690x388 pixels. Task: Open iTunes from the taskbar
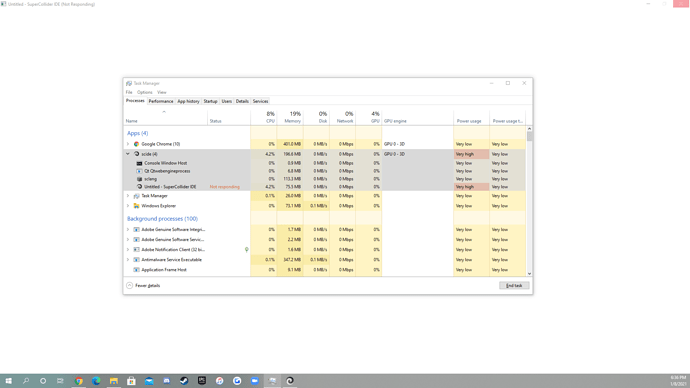pos(219,381)
